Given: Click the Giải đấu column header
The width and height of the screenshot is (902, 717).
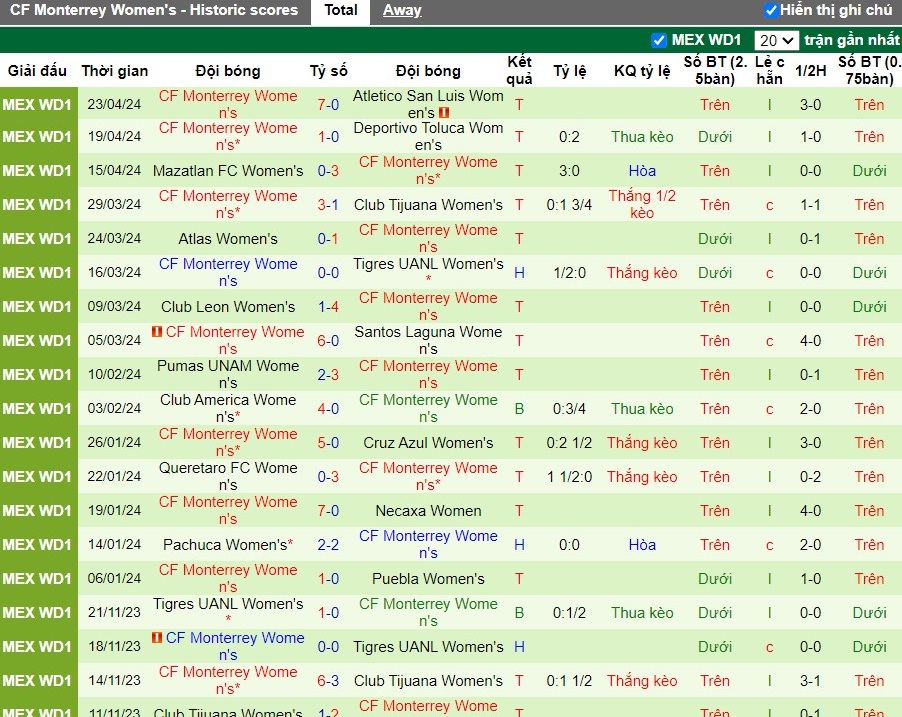Looking at the screenshot, I should tap(37, 71).
